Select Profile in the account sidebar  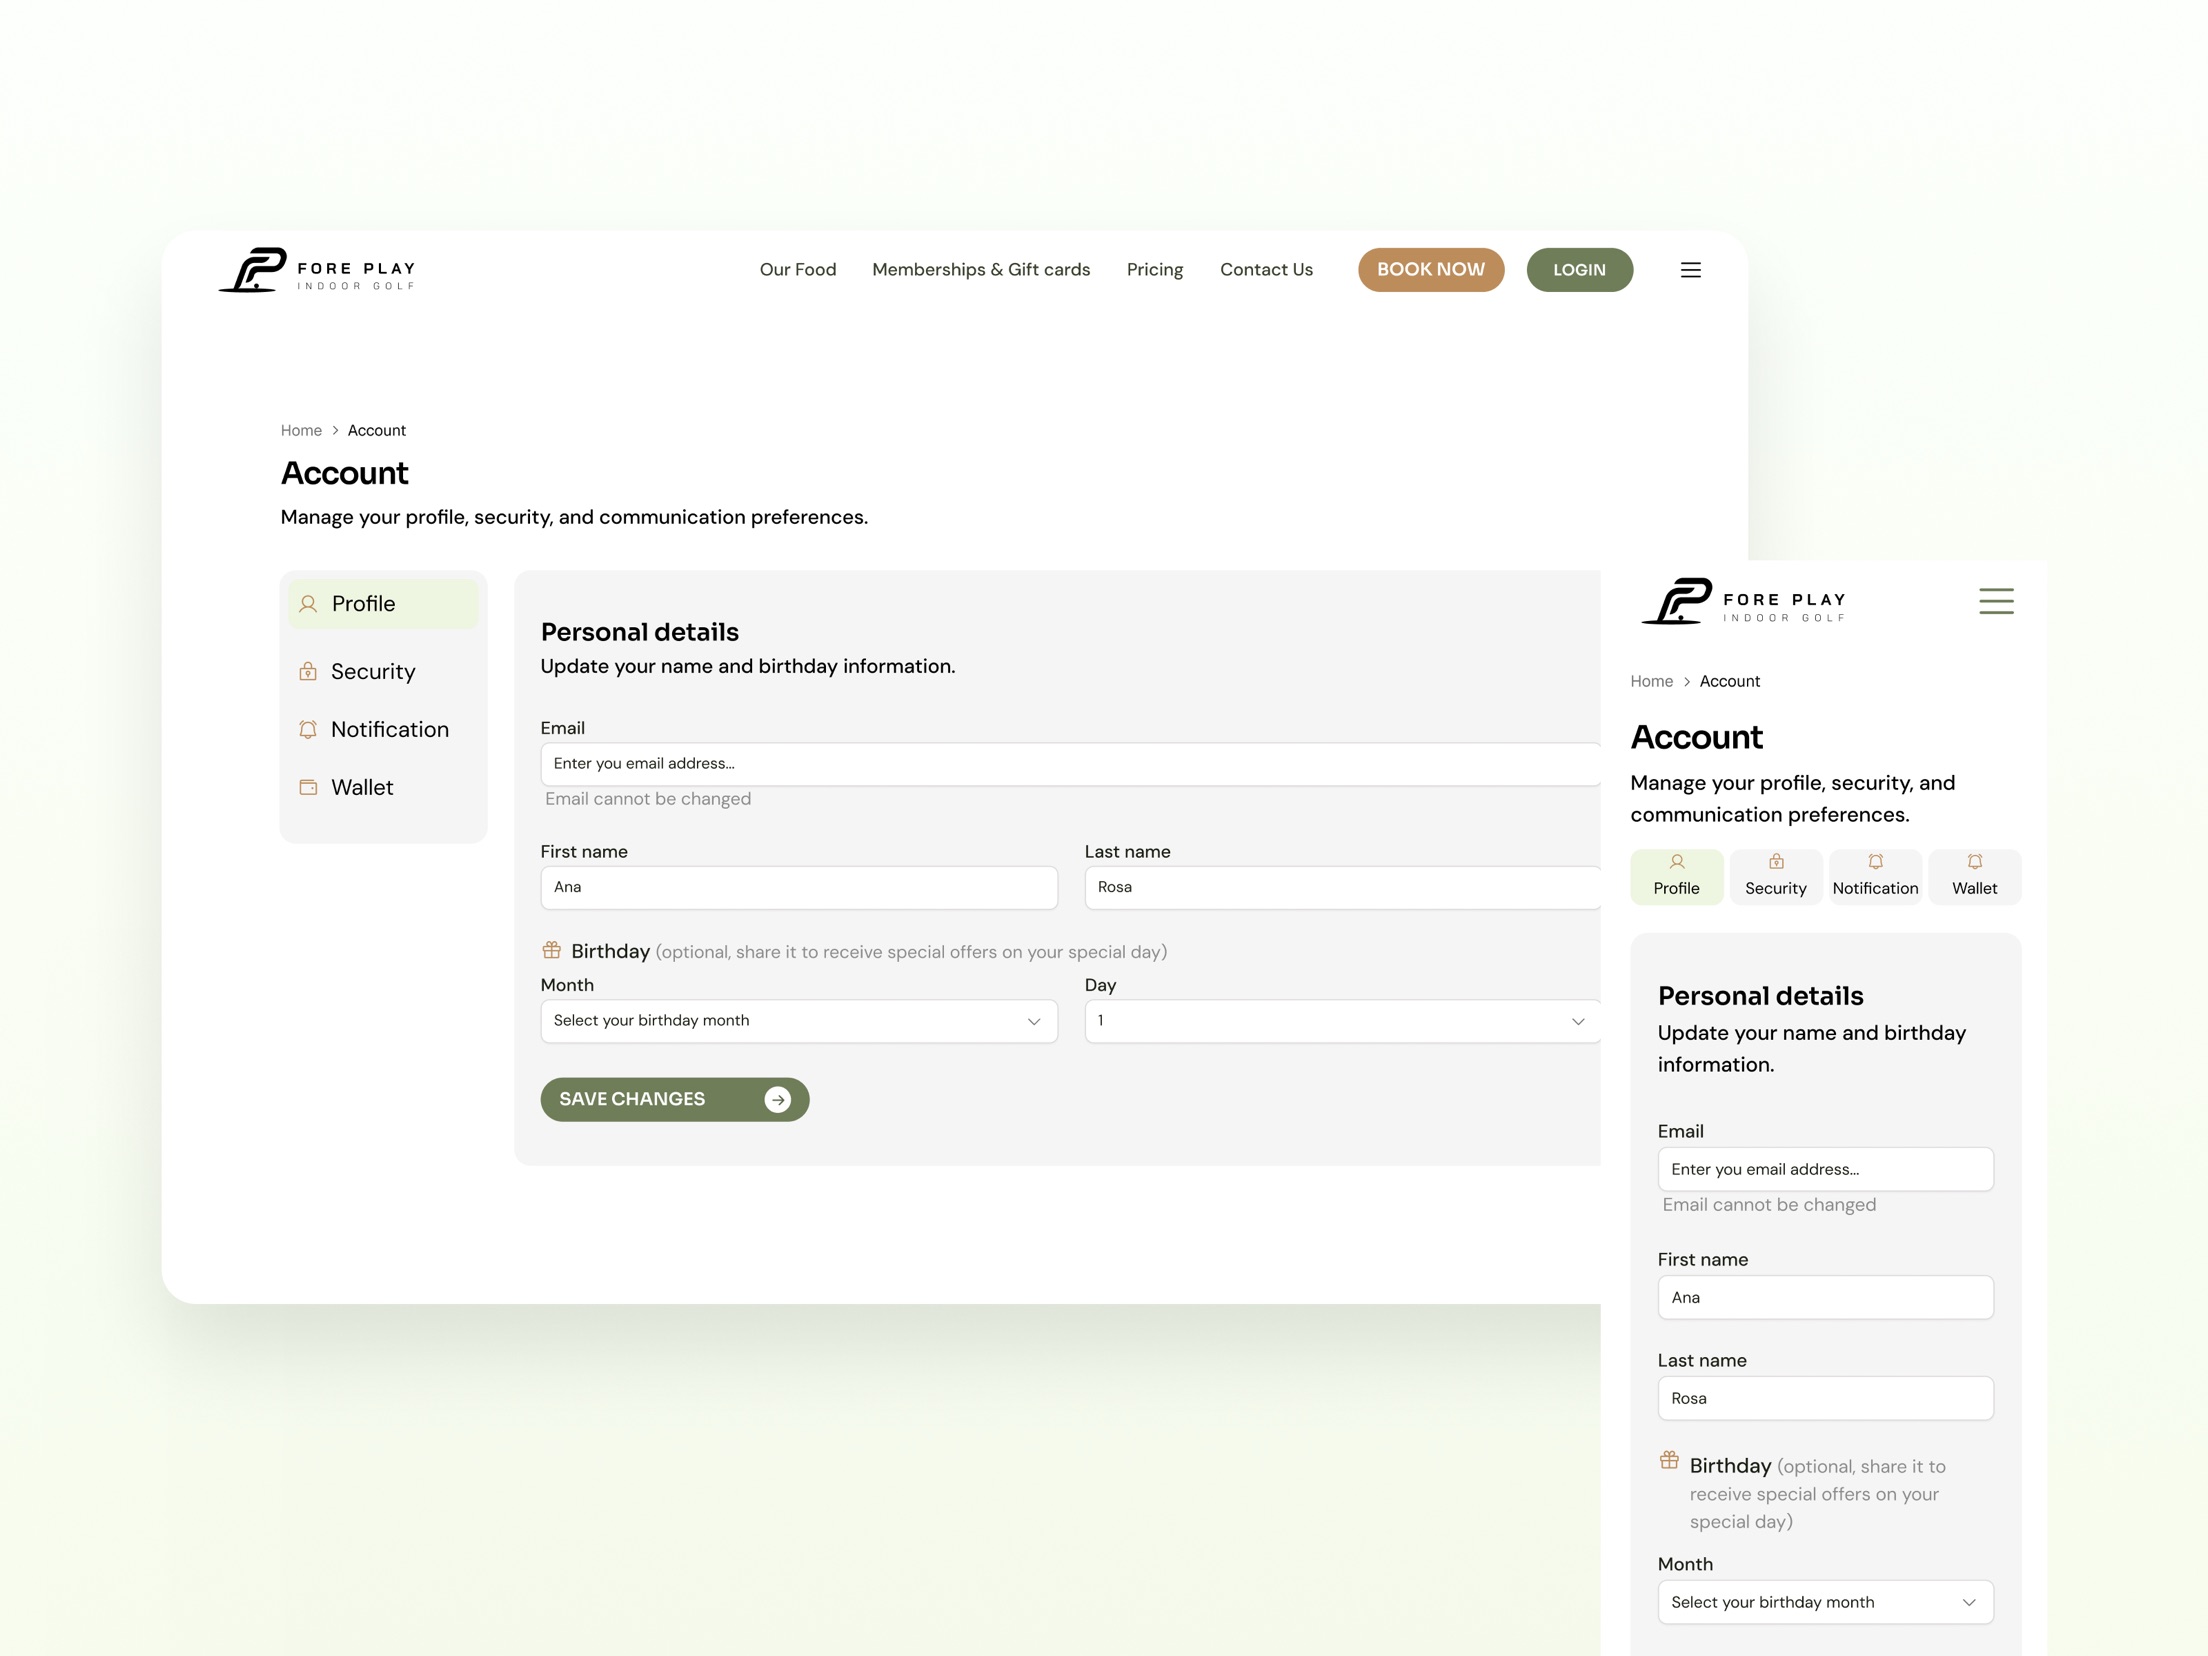coord(383,604)
